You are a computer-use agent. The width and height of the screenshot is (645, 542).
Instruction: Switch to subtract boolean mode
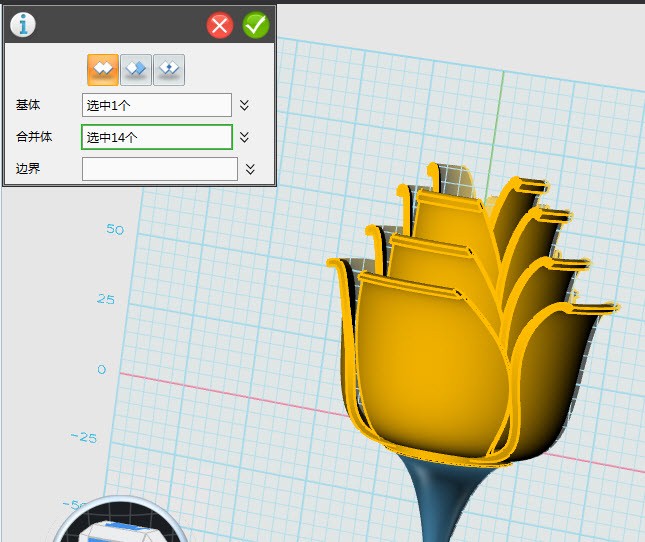136,69
